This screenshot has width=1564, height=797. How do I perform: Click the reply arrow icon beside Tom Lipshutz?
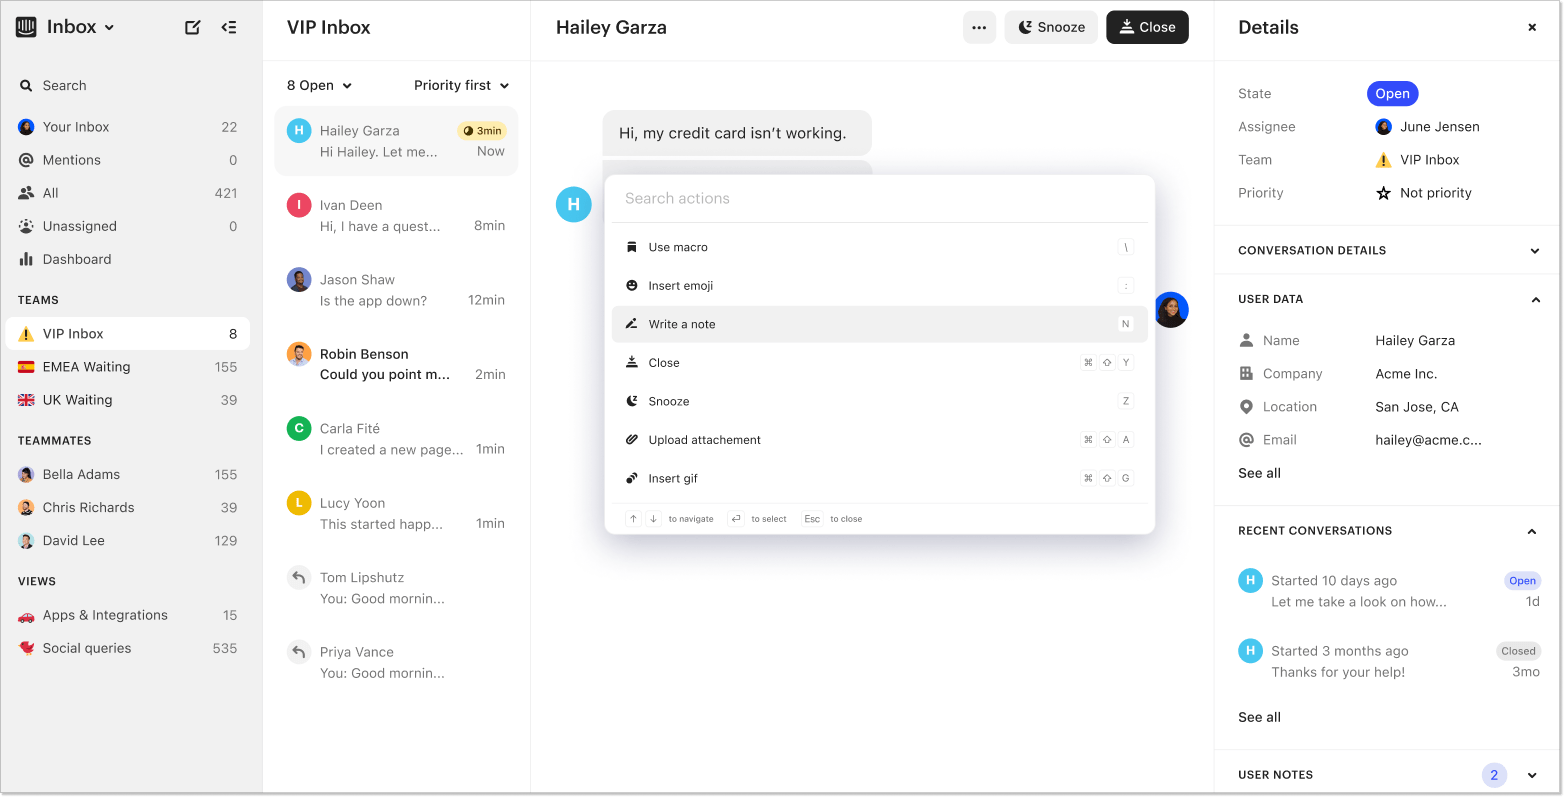pyautogui.click(x=299, y=577)
